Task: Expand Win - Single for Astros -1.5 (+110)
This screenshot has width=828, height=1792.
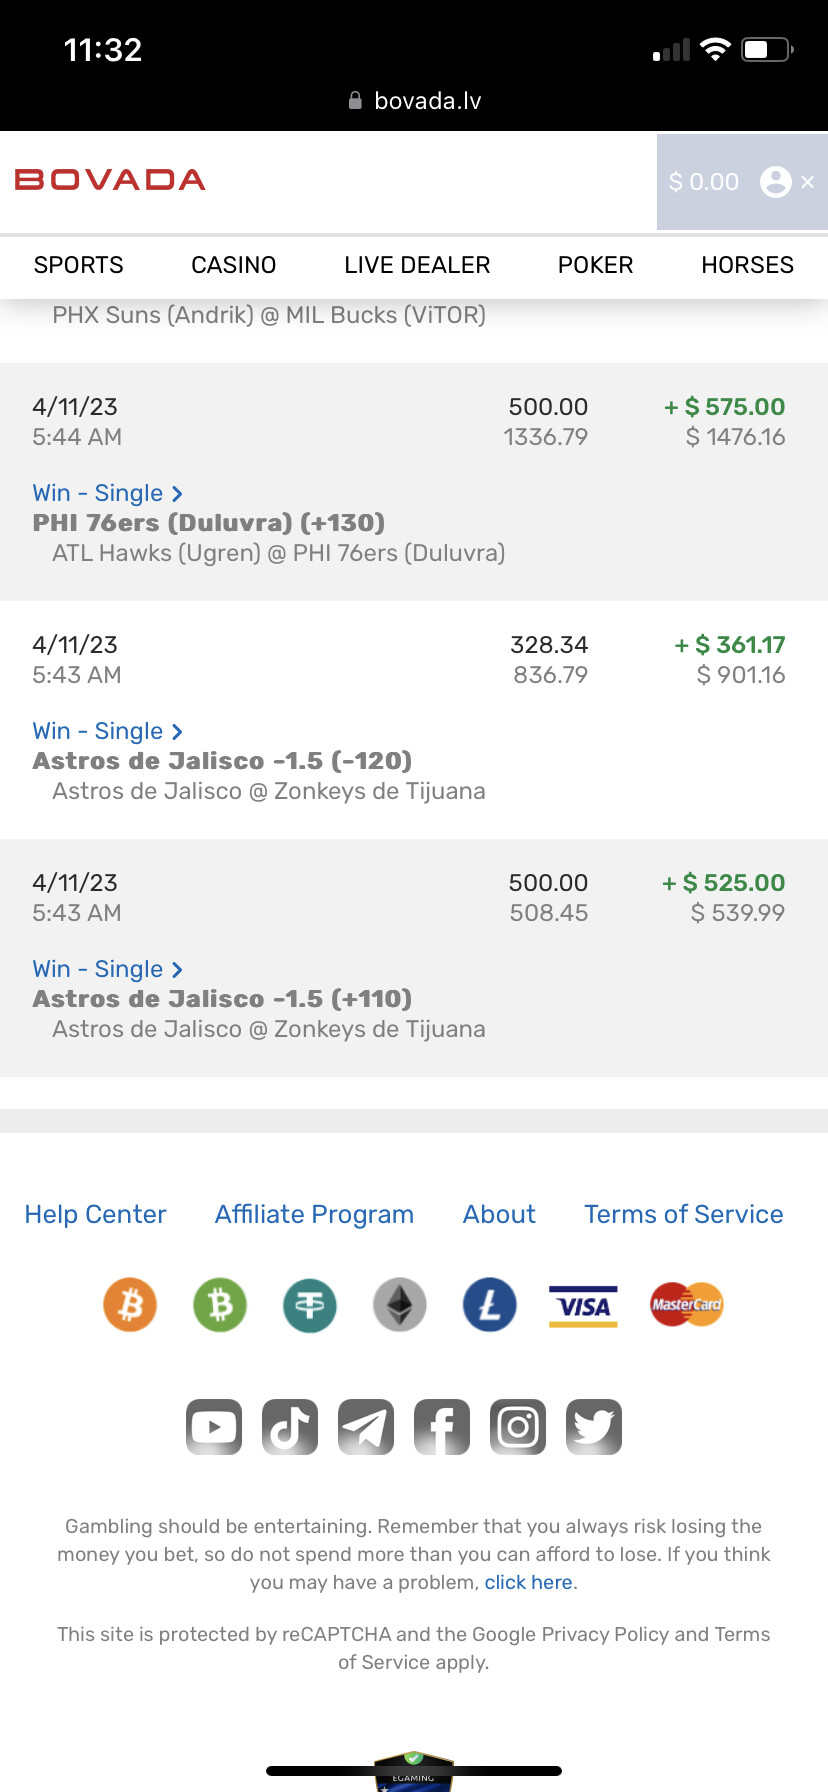Action: [107, 970]
